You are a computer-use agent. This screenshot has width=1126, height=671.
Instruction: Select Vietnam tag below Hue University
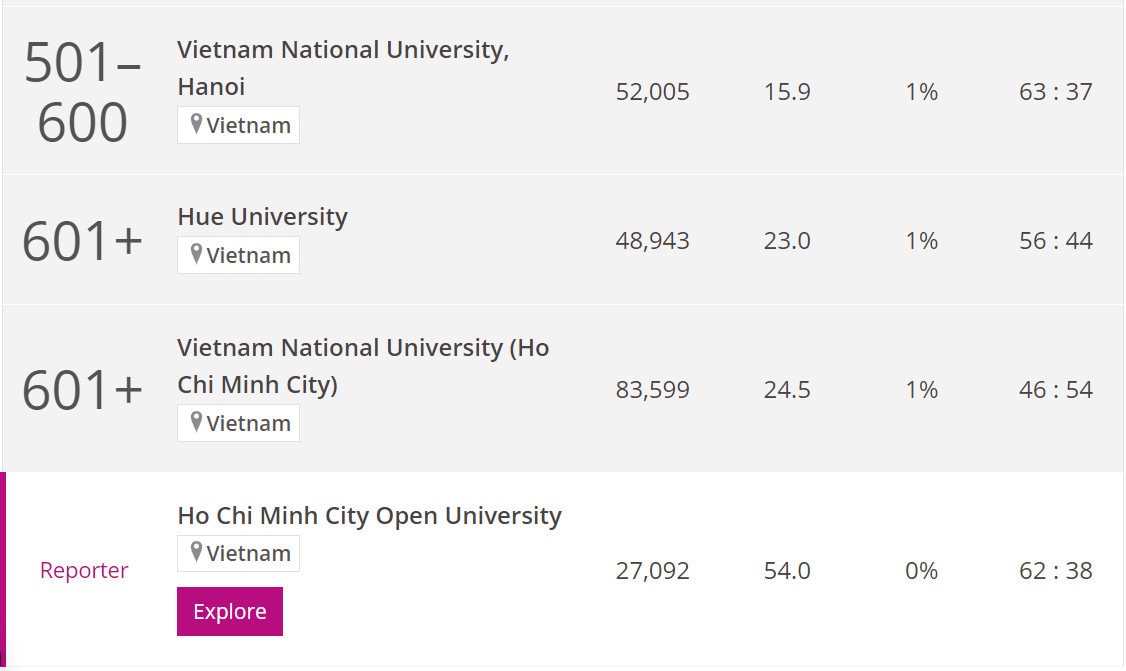[238, 255]
